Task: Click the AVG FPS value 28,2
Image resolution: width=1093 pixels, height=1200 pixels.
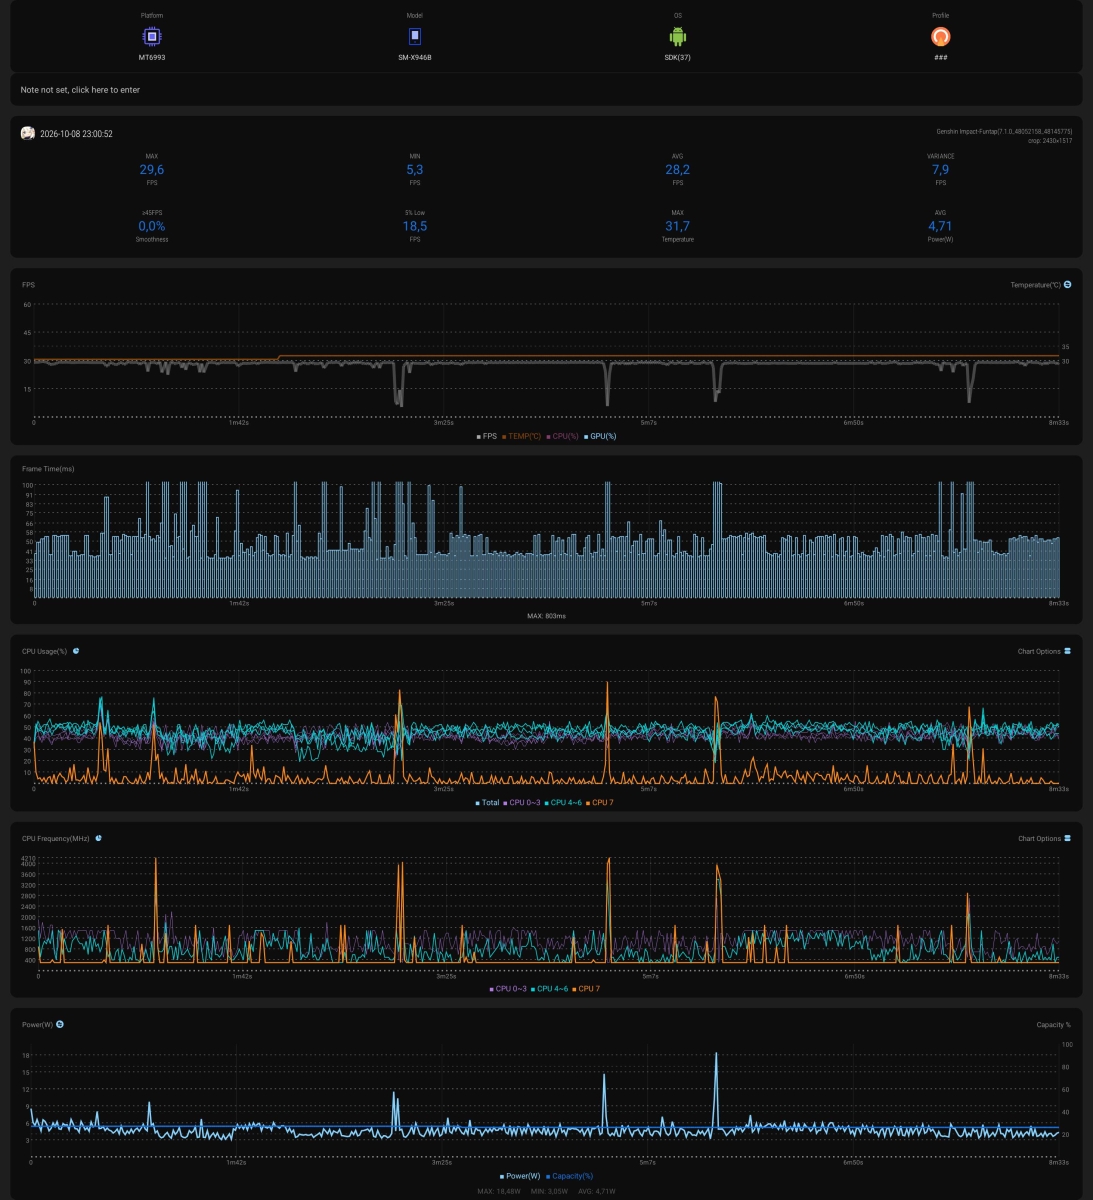Action: [677, 170]
